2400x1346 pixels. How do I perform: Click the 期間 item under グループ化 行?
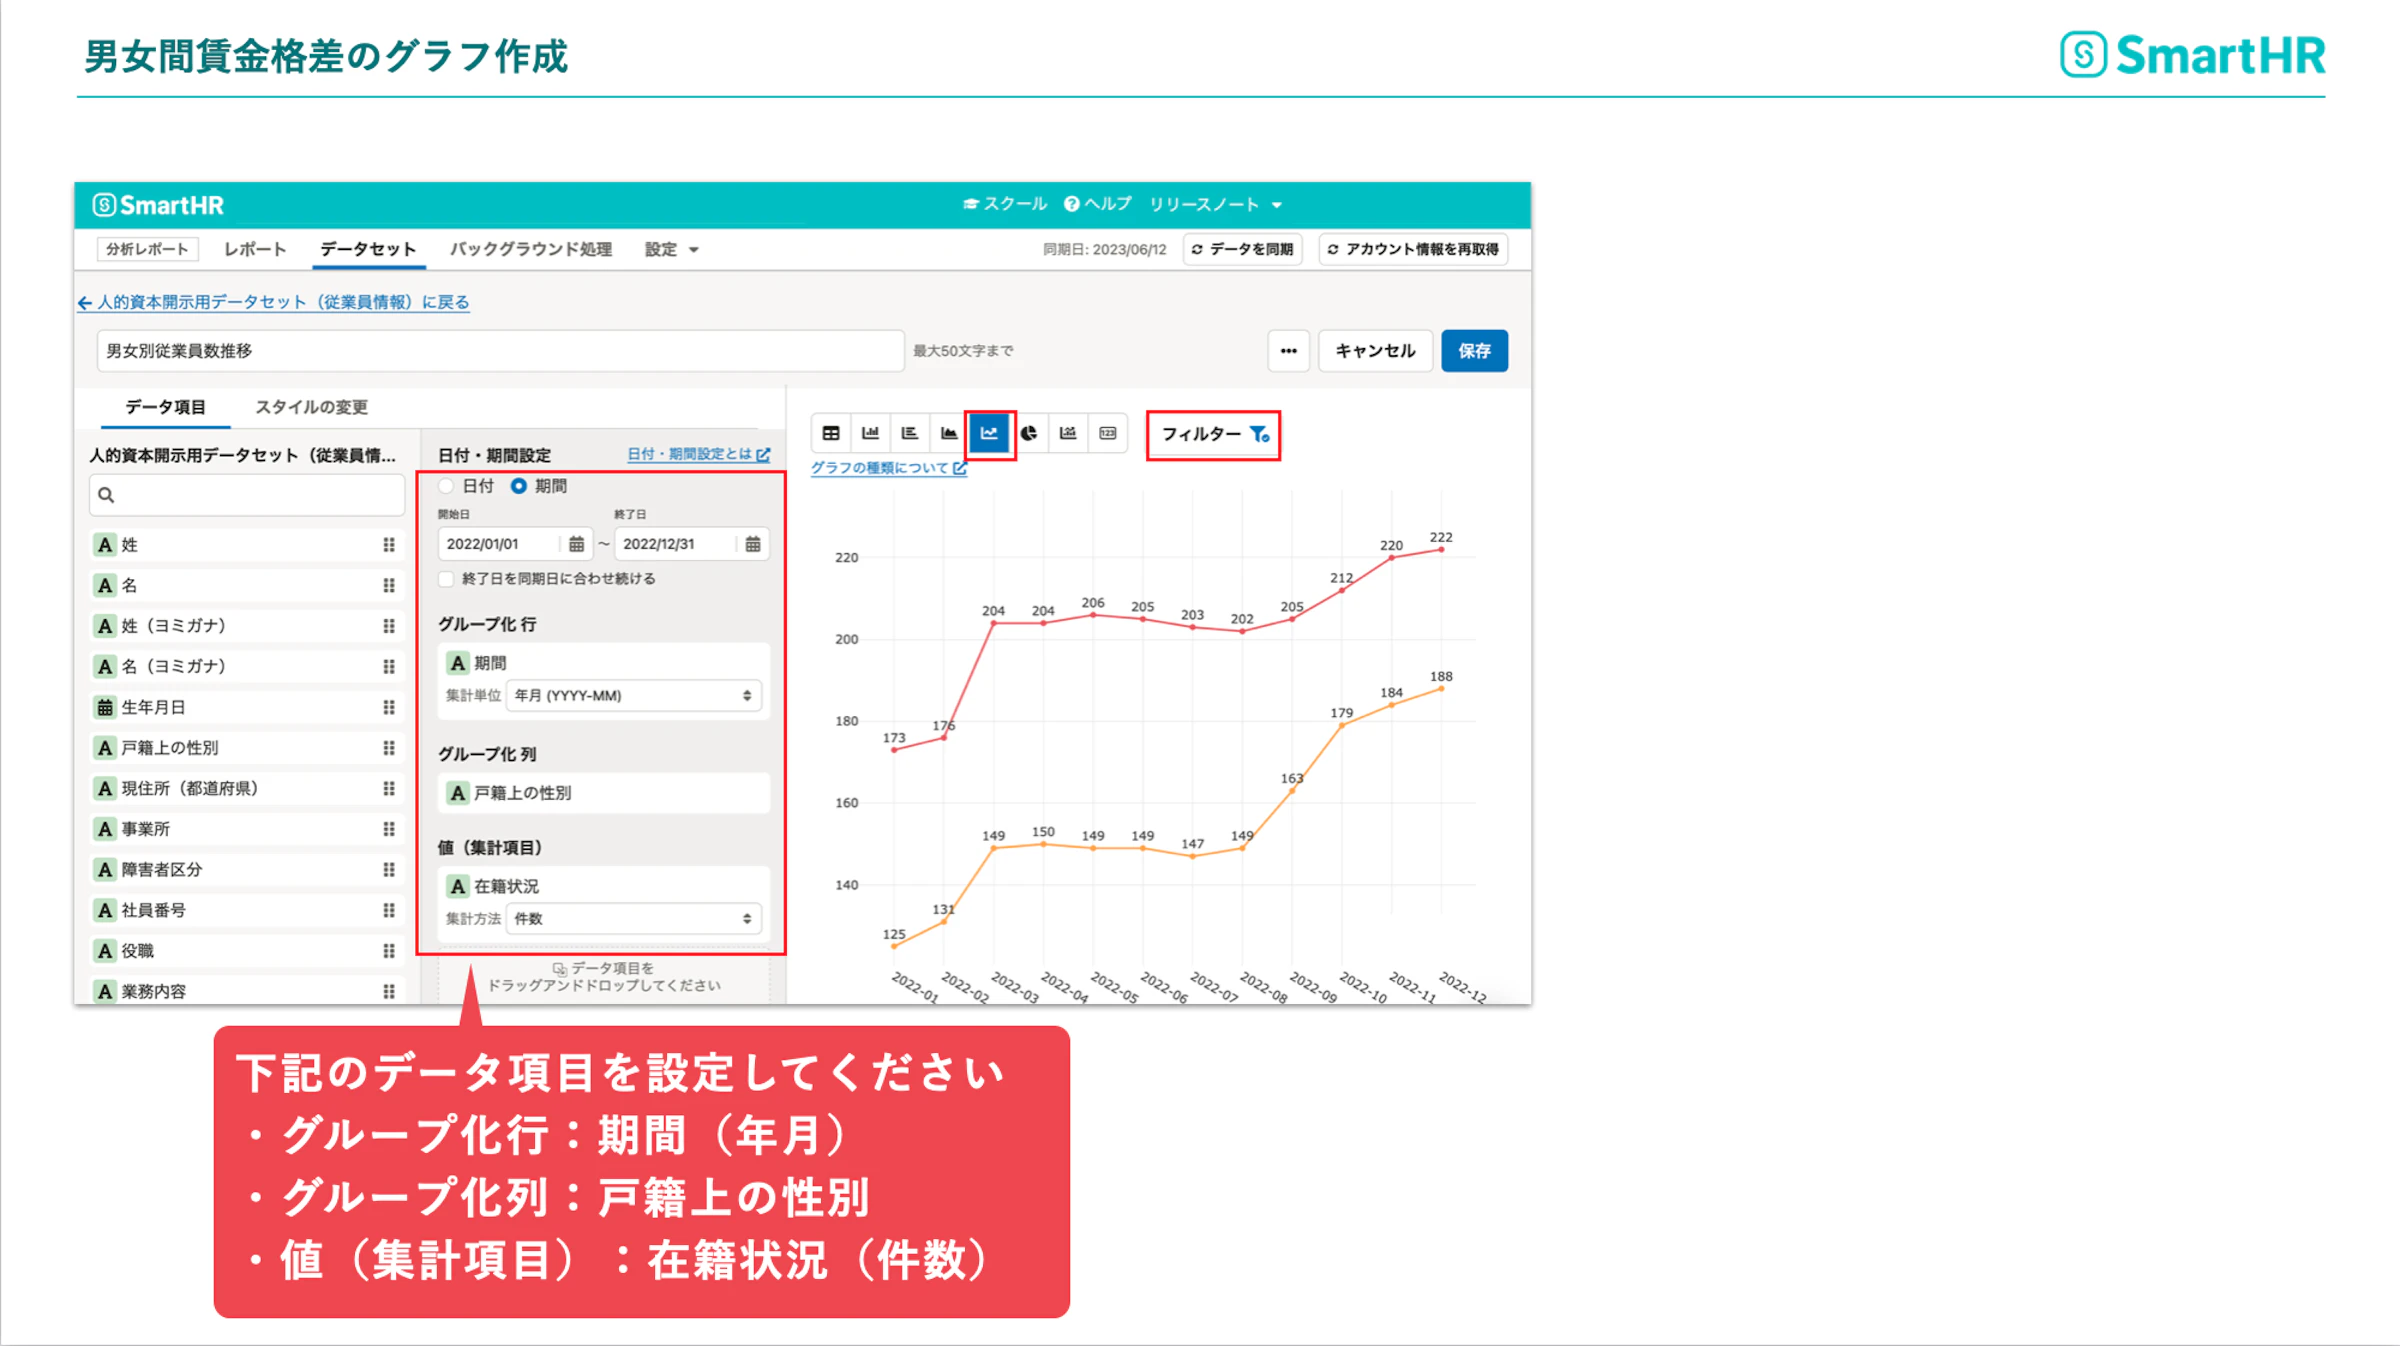click(604, 663)
